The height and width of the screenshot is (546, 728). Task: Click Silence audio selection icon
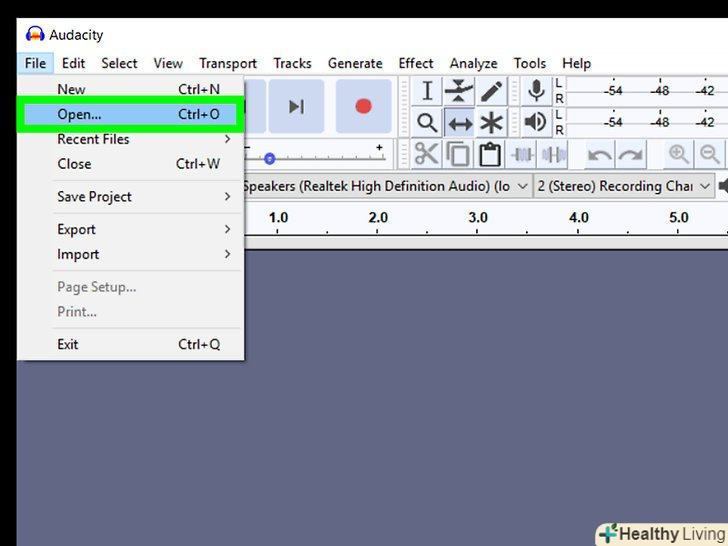click(x=553, y=154)
